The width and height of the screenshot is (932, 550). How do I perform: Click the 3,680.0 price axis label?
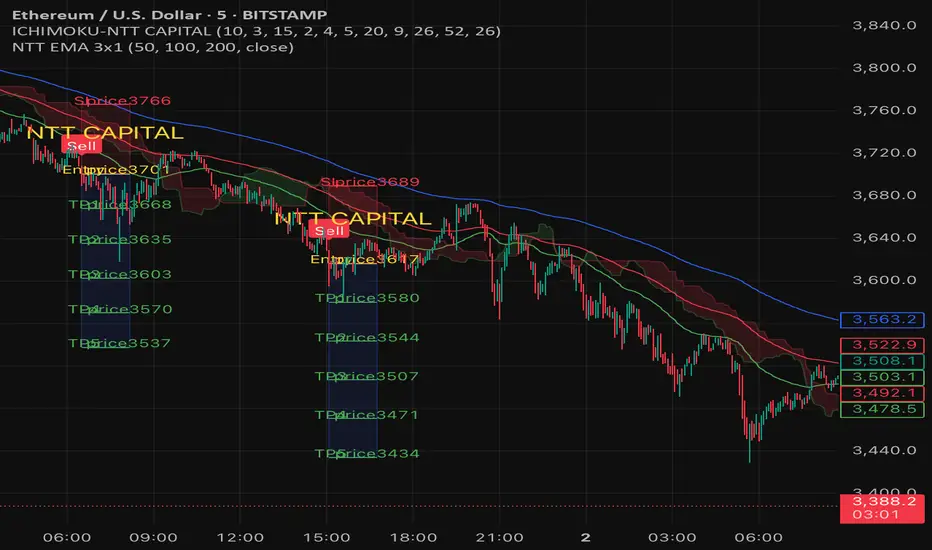884,195
